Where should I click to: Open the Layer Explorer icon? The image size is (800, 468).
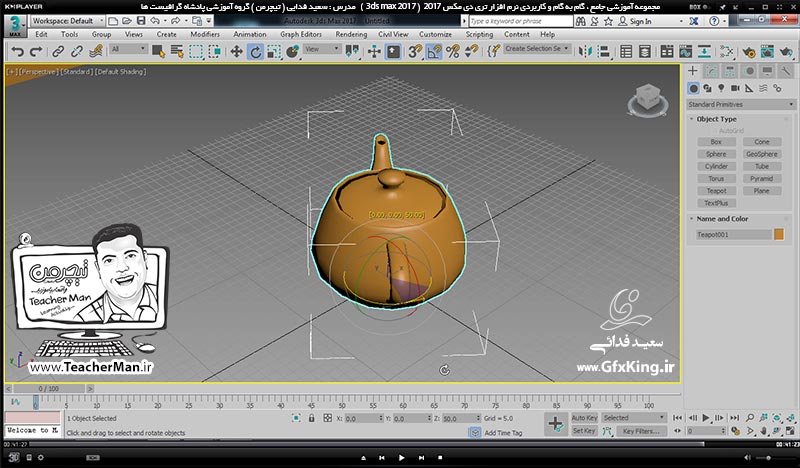[645, 52]
